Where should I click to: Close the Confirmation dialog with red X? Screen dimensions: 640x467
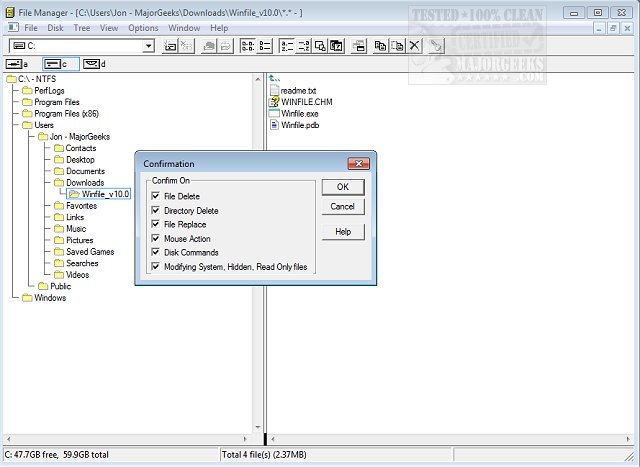[359, 164]
